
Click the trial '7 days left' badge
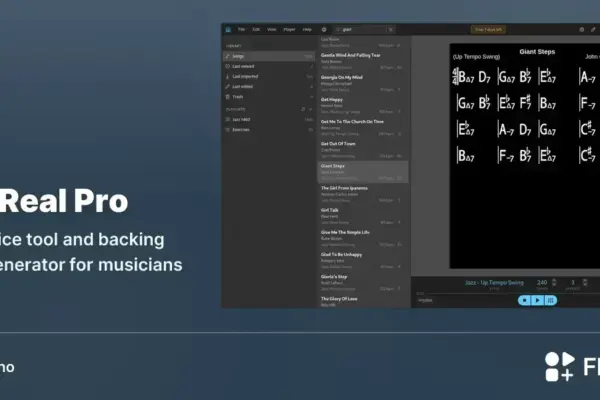click(x=488, y=29)
